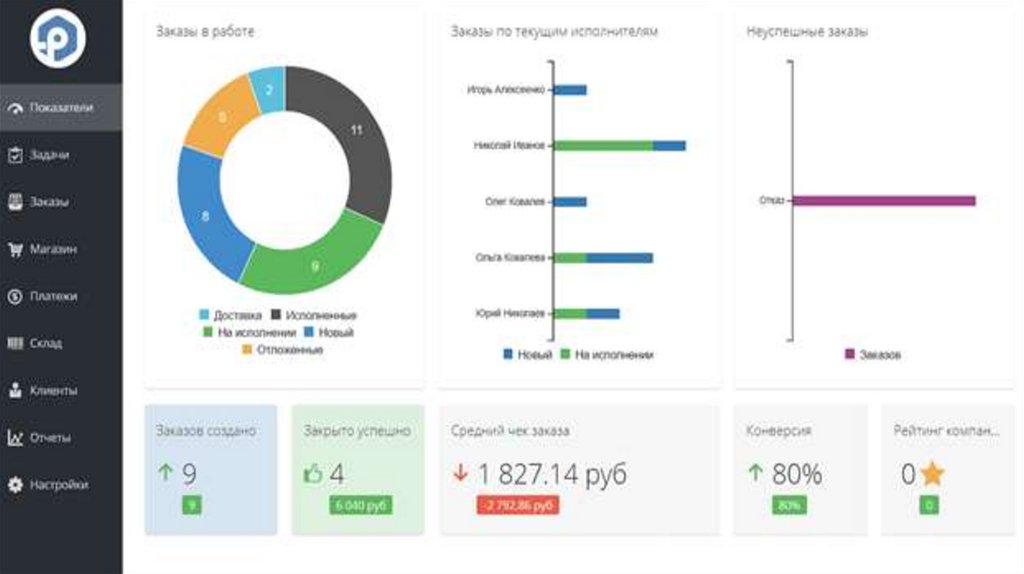Click the Настройки gear icon
1024x574 pixels.
tap(15, 485)
